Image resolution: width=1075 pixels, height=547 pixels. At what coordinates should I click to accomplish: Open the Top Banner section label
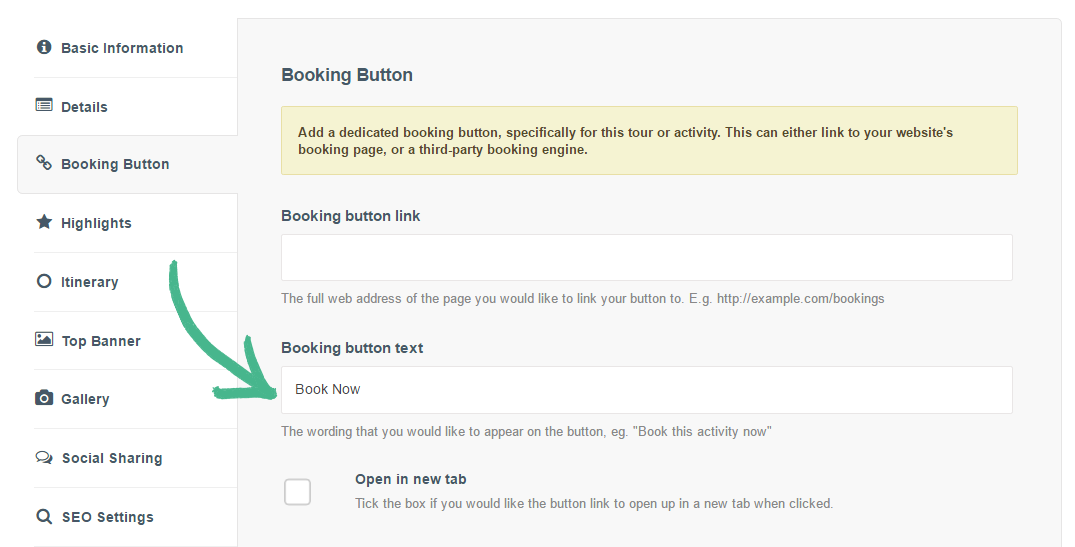[x=101, y=341]
